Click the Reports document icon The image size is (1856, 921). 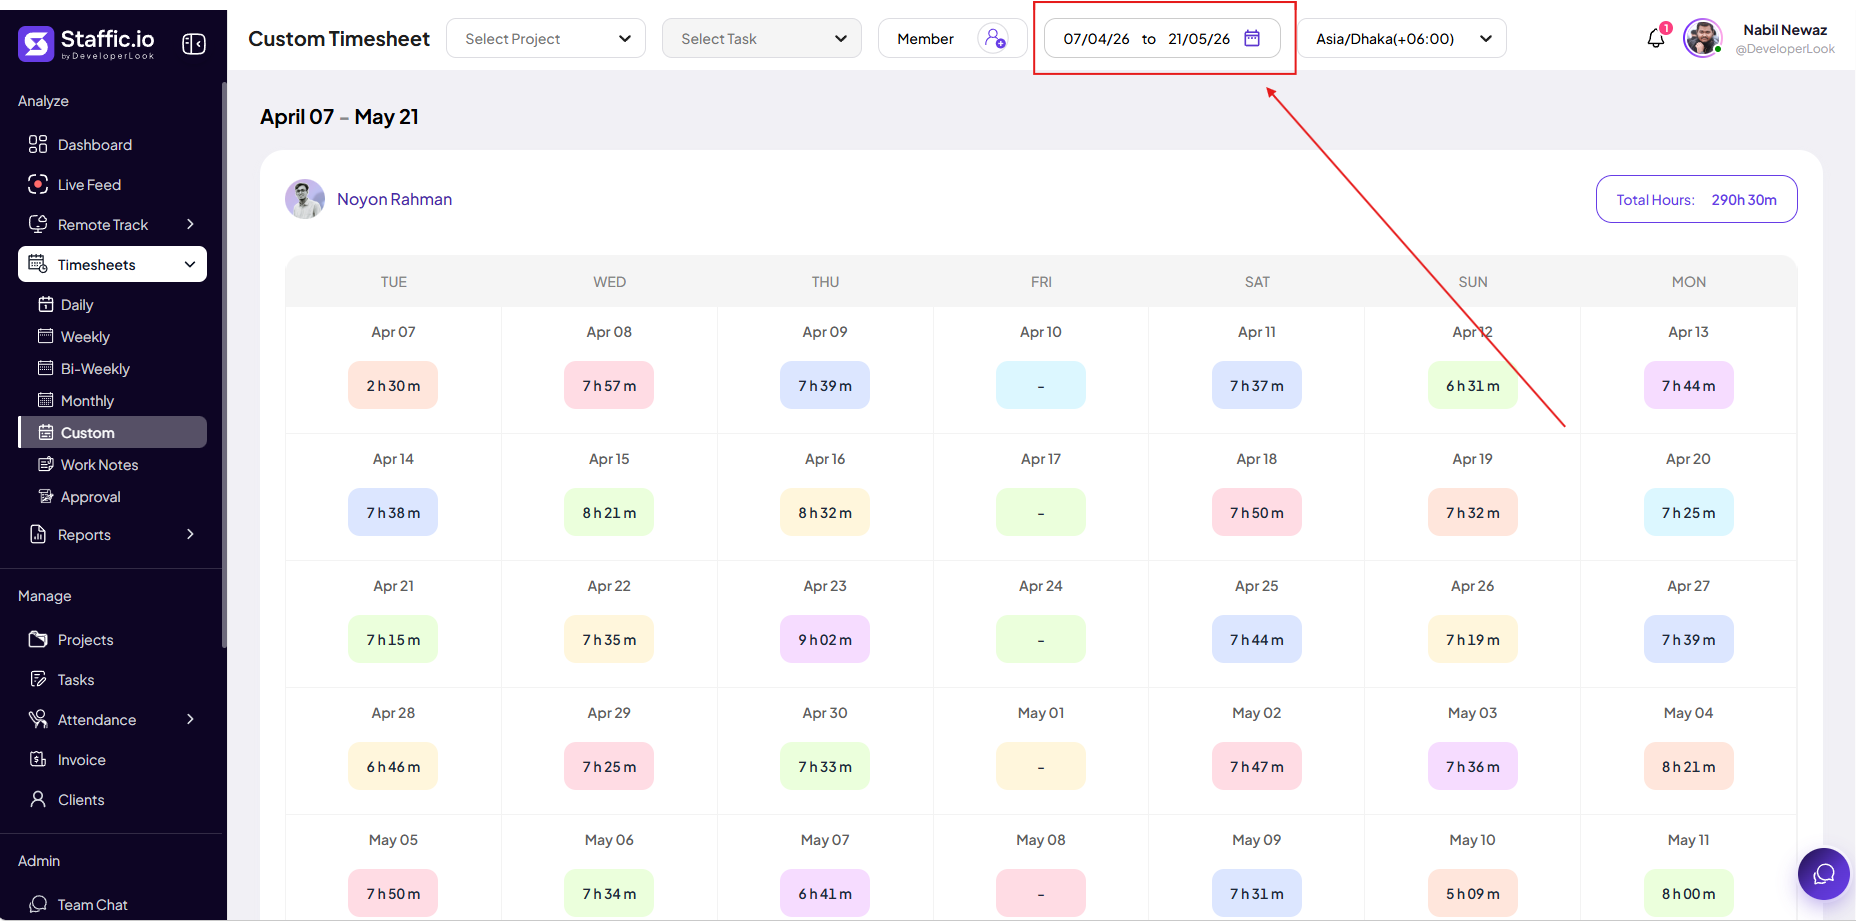tap(38, 534)
